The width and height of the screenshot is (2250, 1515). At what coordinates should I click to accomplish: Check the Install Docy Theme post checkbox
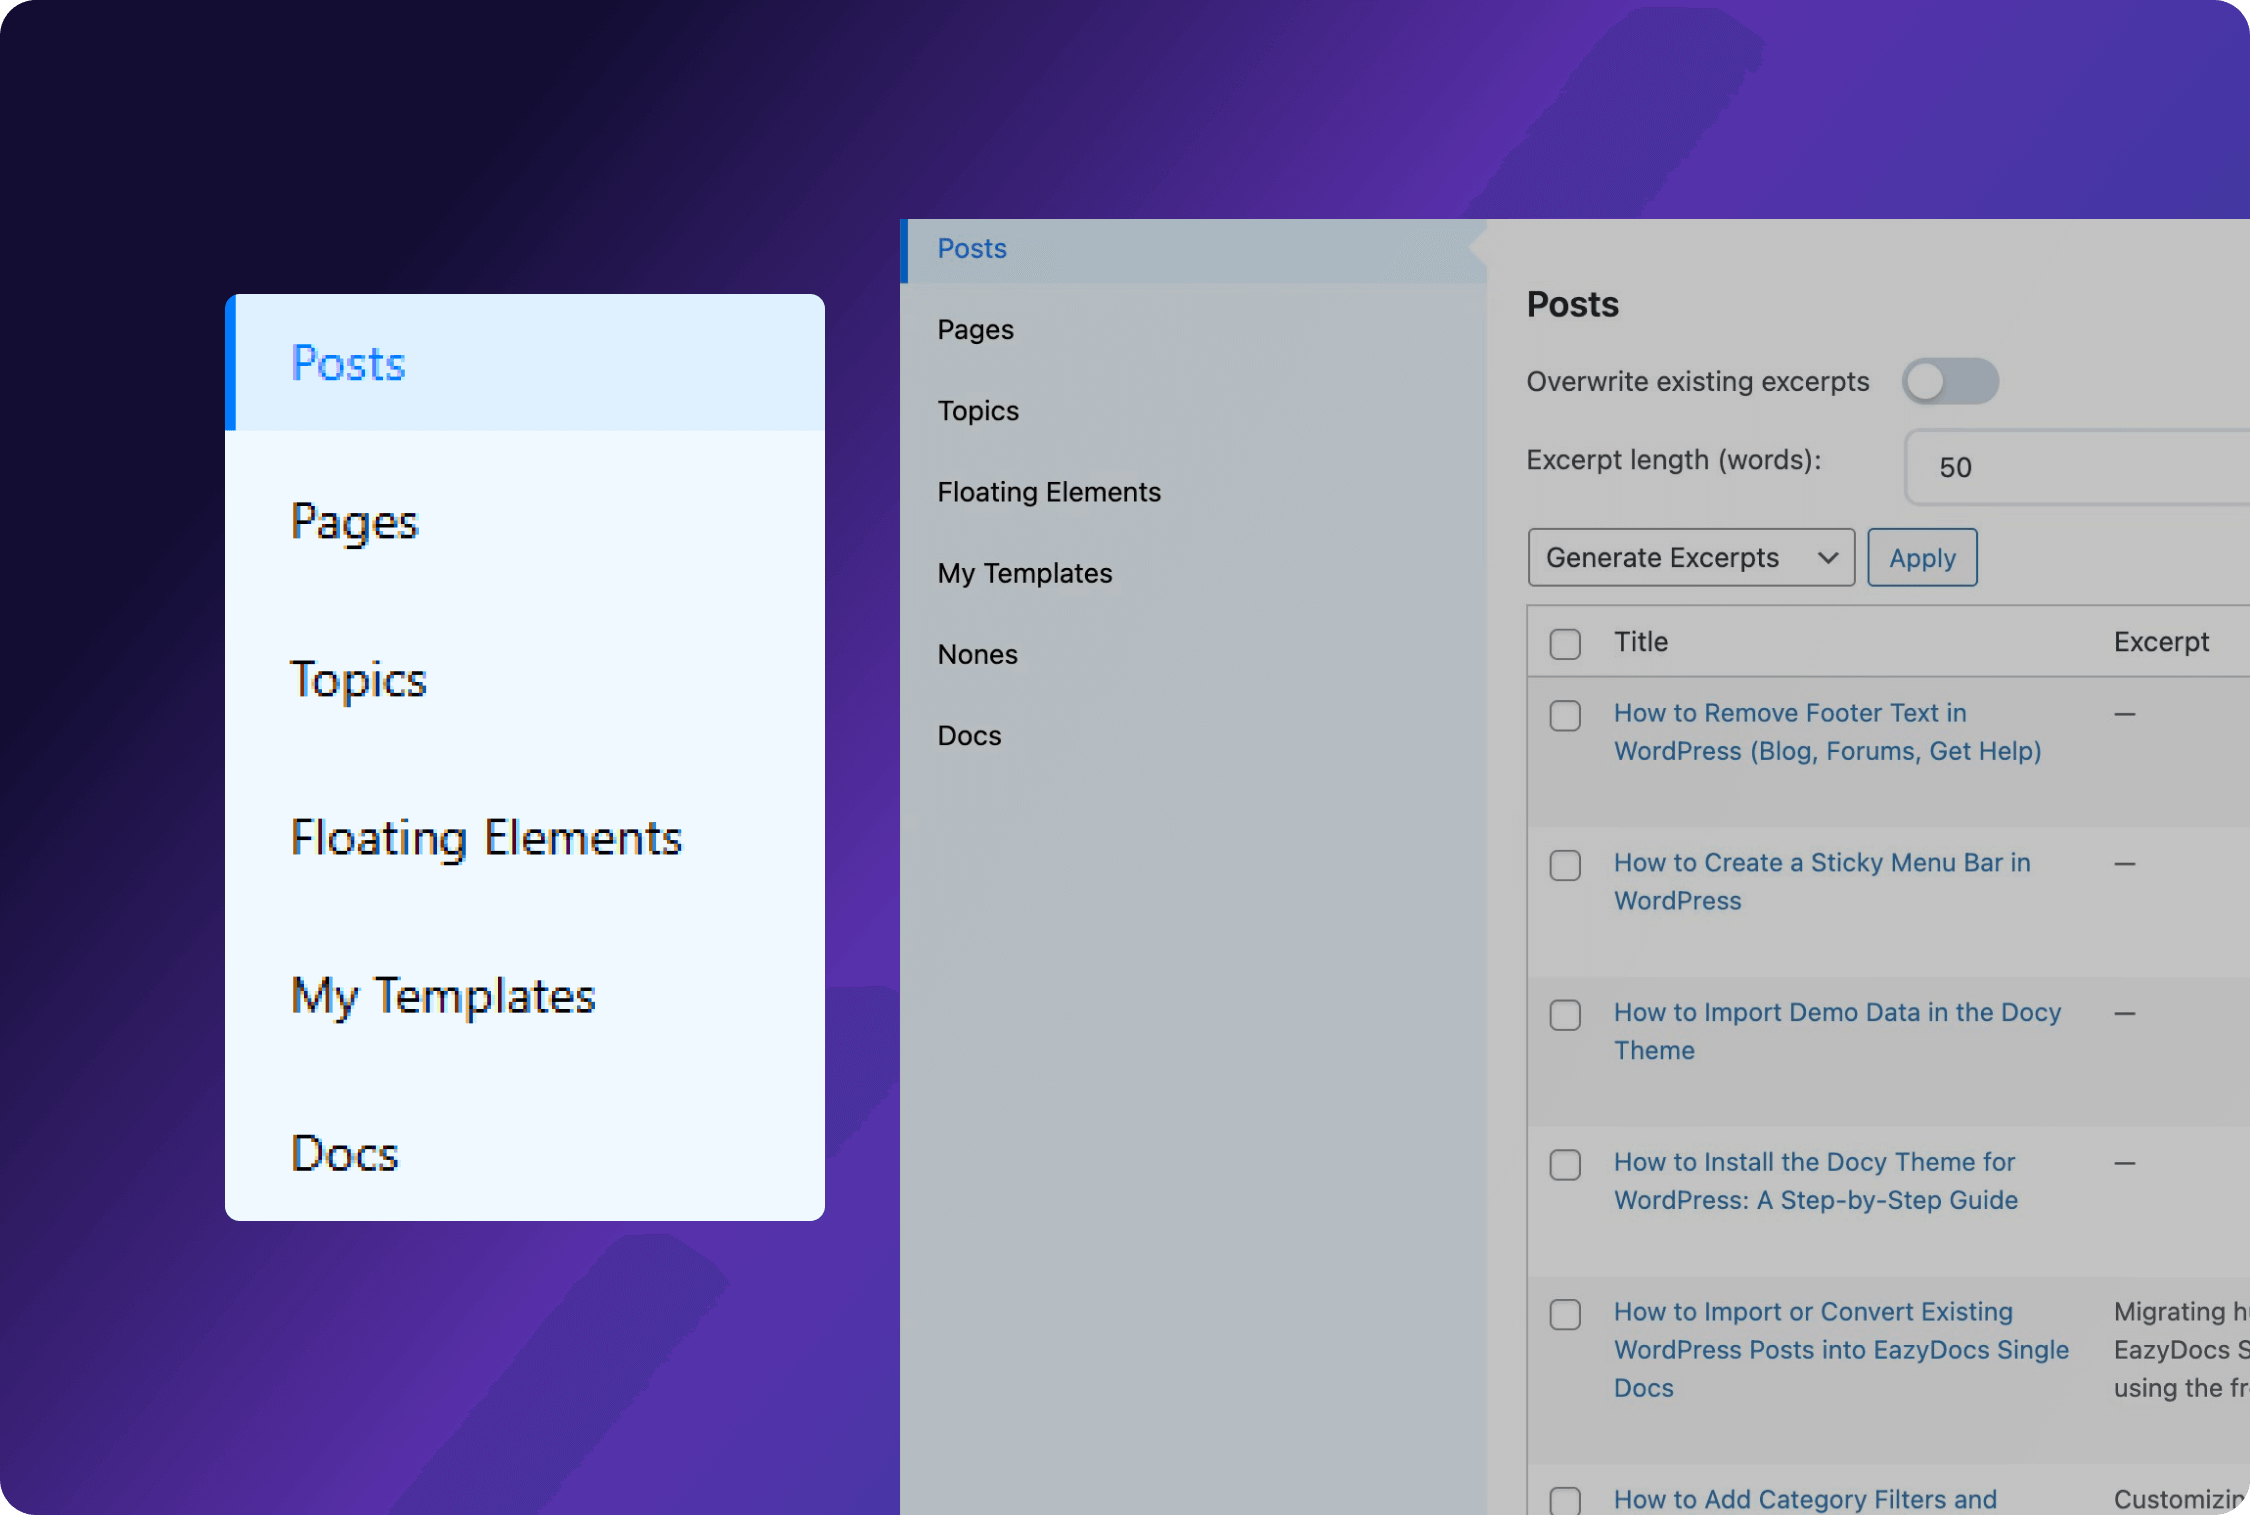click(x=1565, y=1165)
